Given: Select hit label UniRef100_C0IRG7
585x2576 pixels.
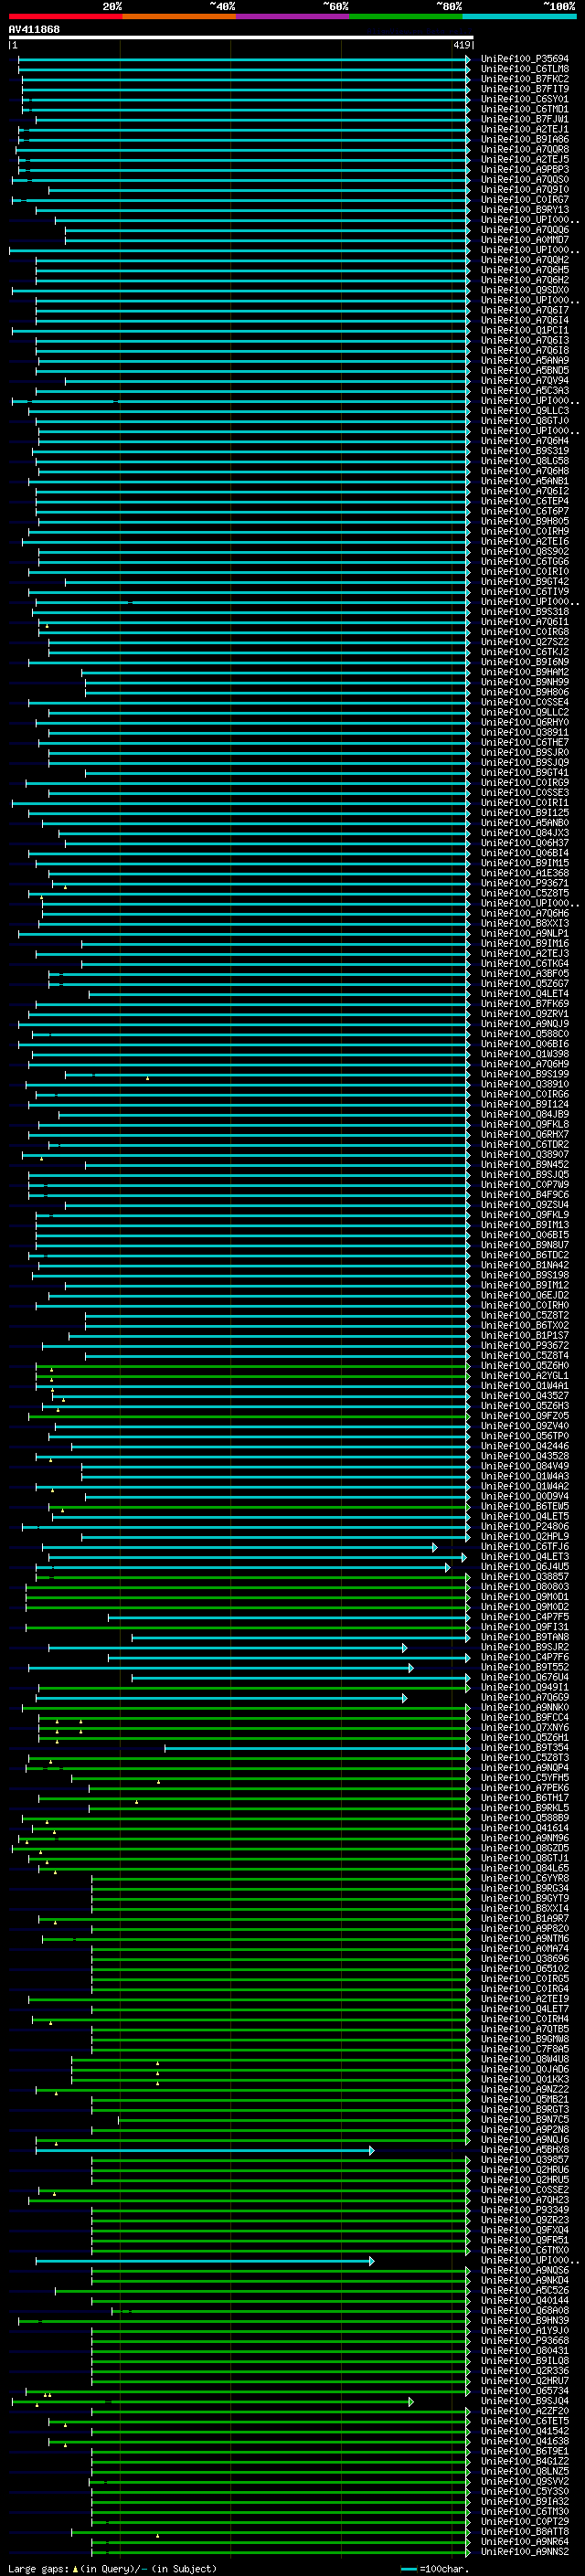Looking at the screenshot, I should click(524, 200).
